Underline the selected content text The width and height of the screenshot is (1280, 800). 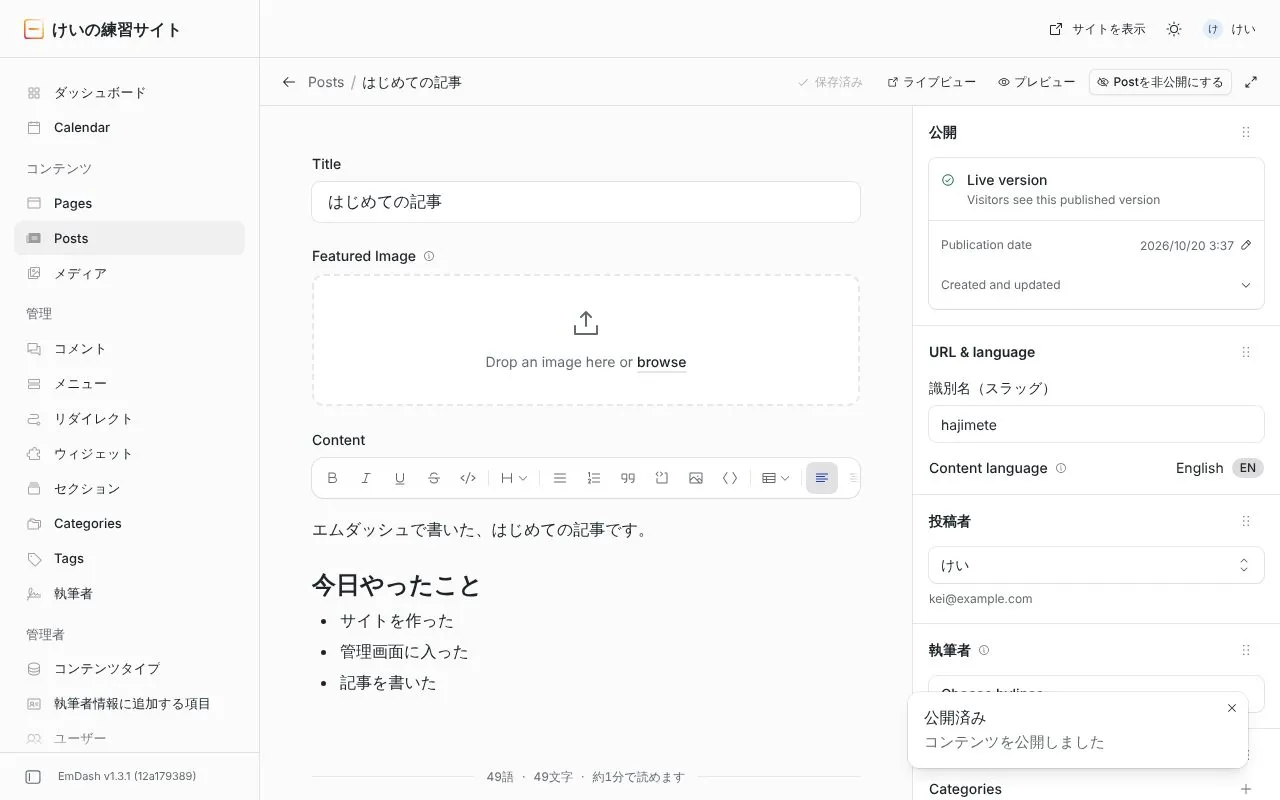tap(400, 478)
